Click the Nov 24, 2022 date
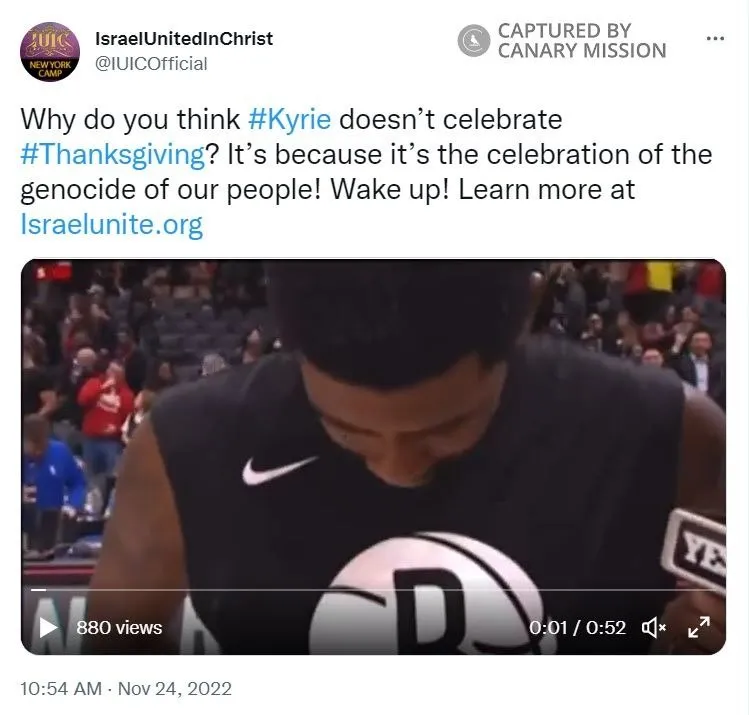The height and width of the screenshot is (715, 749). 175,689
